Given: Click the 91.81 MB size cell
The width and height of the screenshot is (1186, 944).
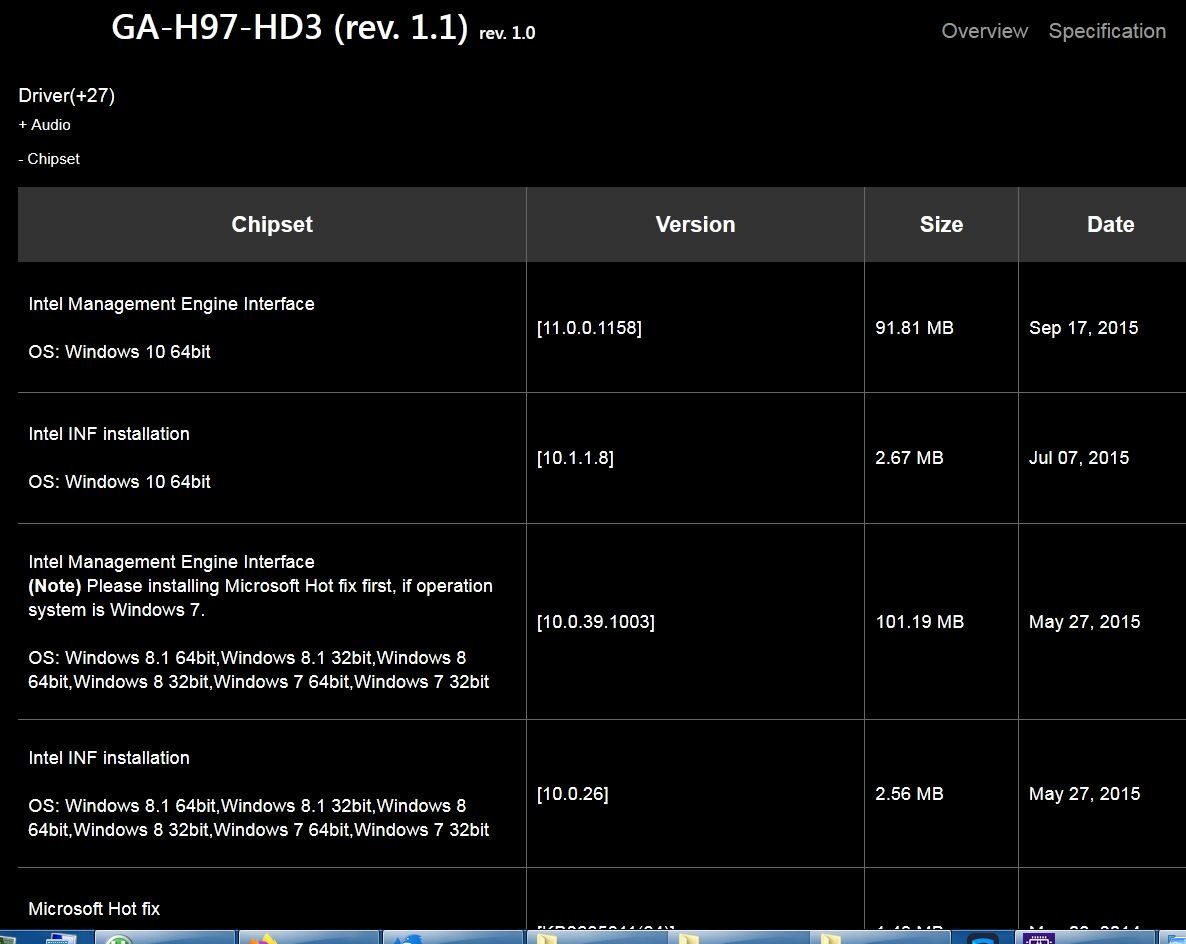Looking at the screenshot, I should tap(914, 328).
